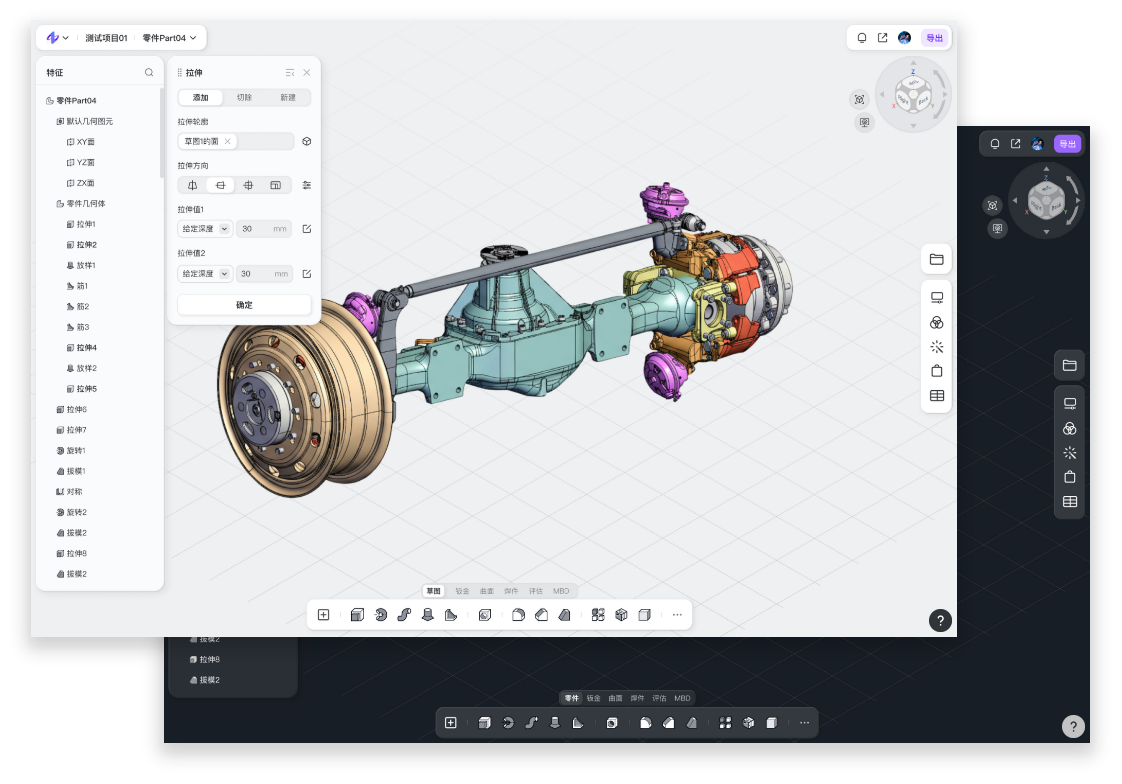The height and width of the screenshot is (784, 1122).
Task: Click the sweep tool icon in the light toolbar
Action: (404, 615)
